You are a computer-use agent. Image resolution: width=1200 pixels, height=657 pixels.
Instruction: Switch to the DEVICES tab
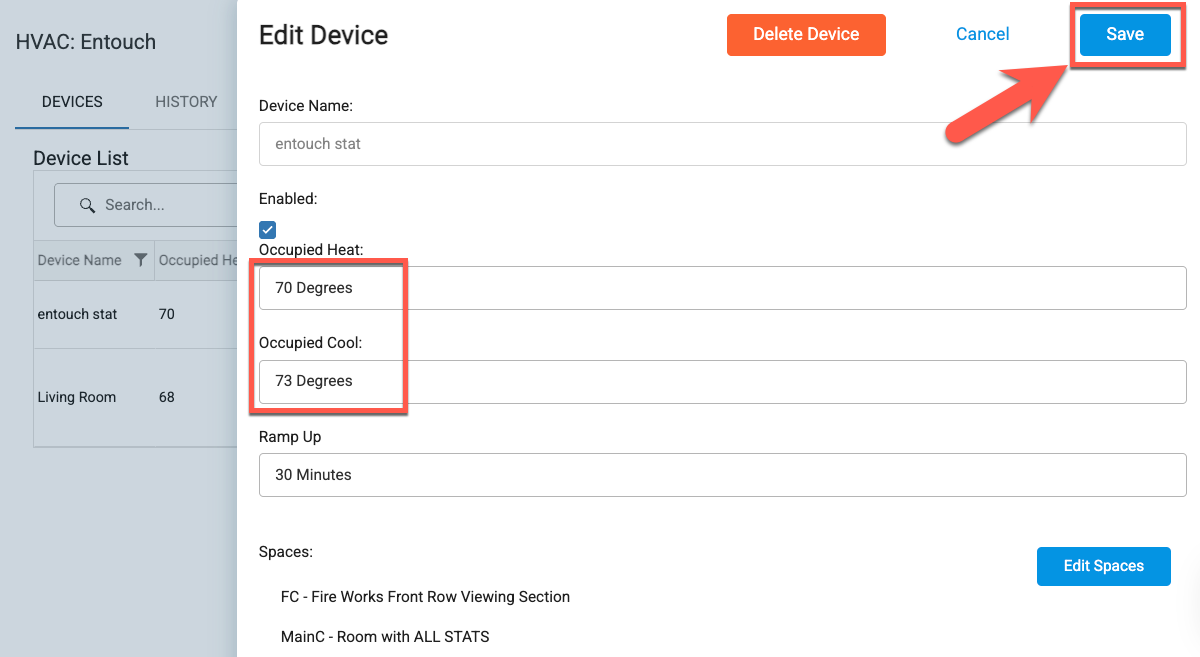(72, 102)
